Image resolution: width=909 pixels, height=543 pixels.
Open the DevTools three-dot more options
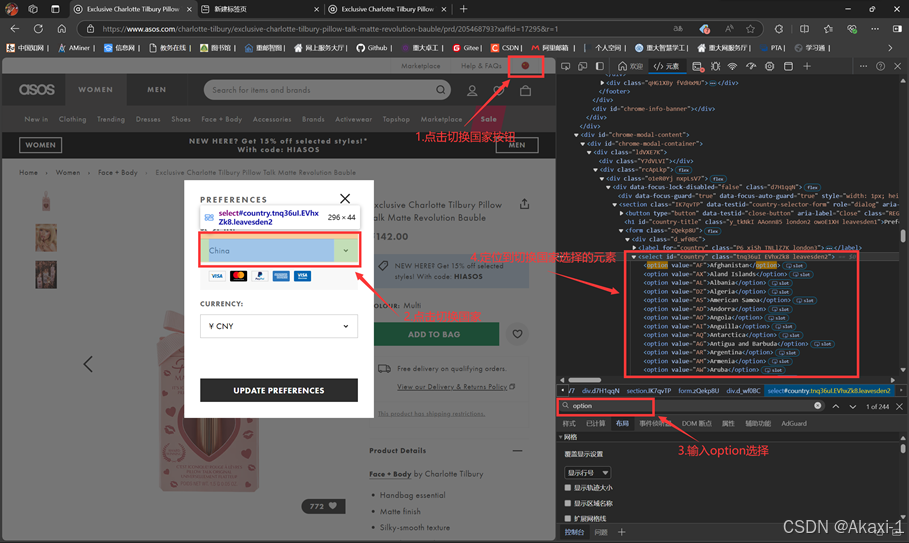point(863,66)
